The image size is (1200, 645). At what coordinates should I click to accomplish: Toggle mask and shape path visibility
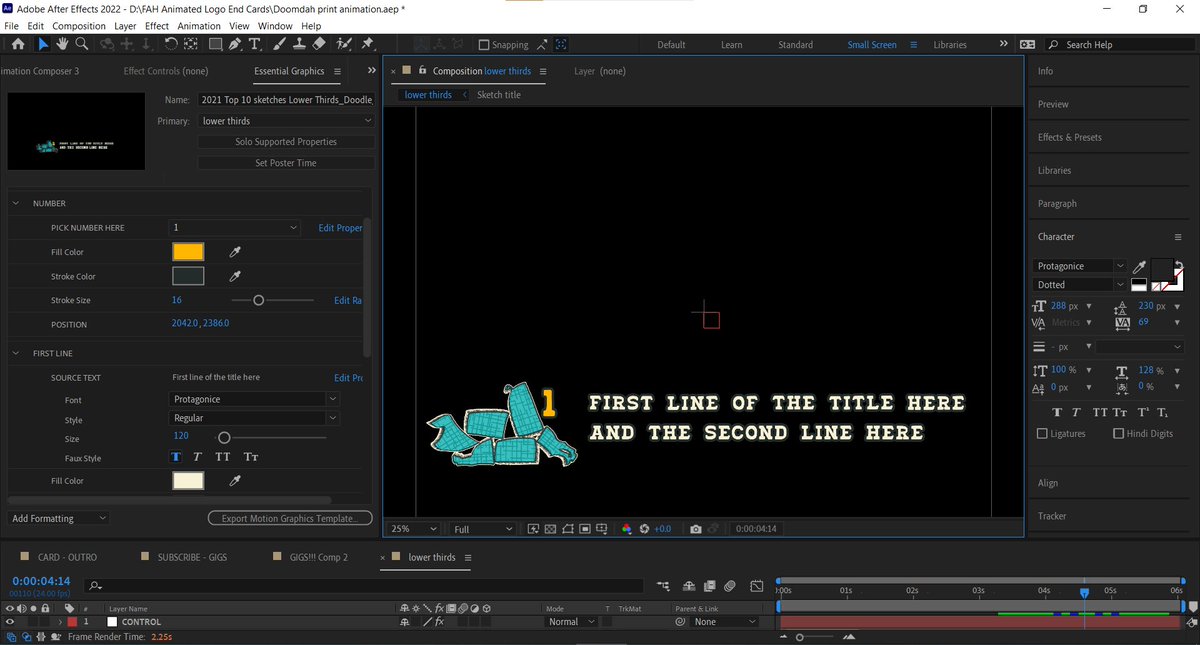click(568, 529)
